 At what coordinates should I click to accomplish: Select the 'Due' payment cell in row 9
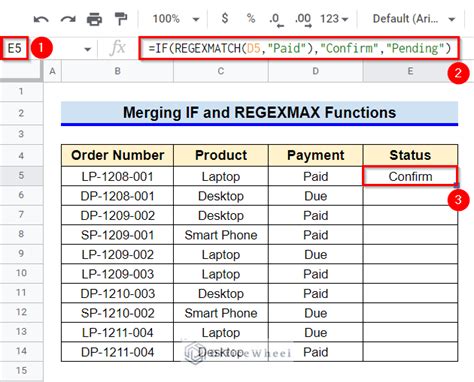pyautogui.click(x=315, y=254)
